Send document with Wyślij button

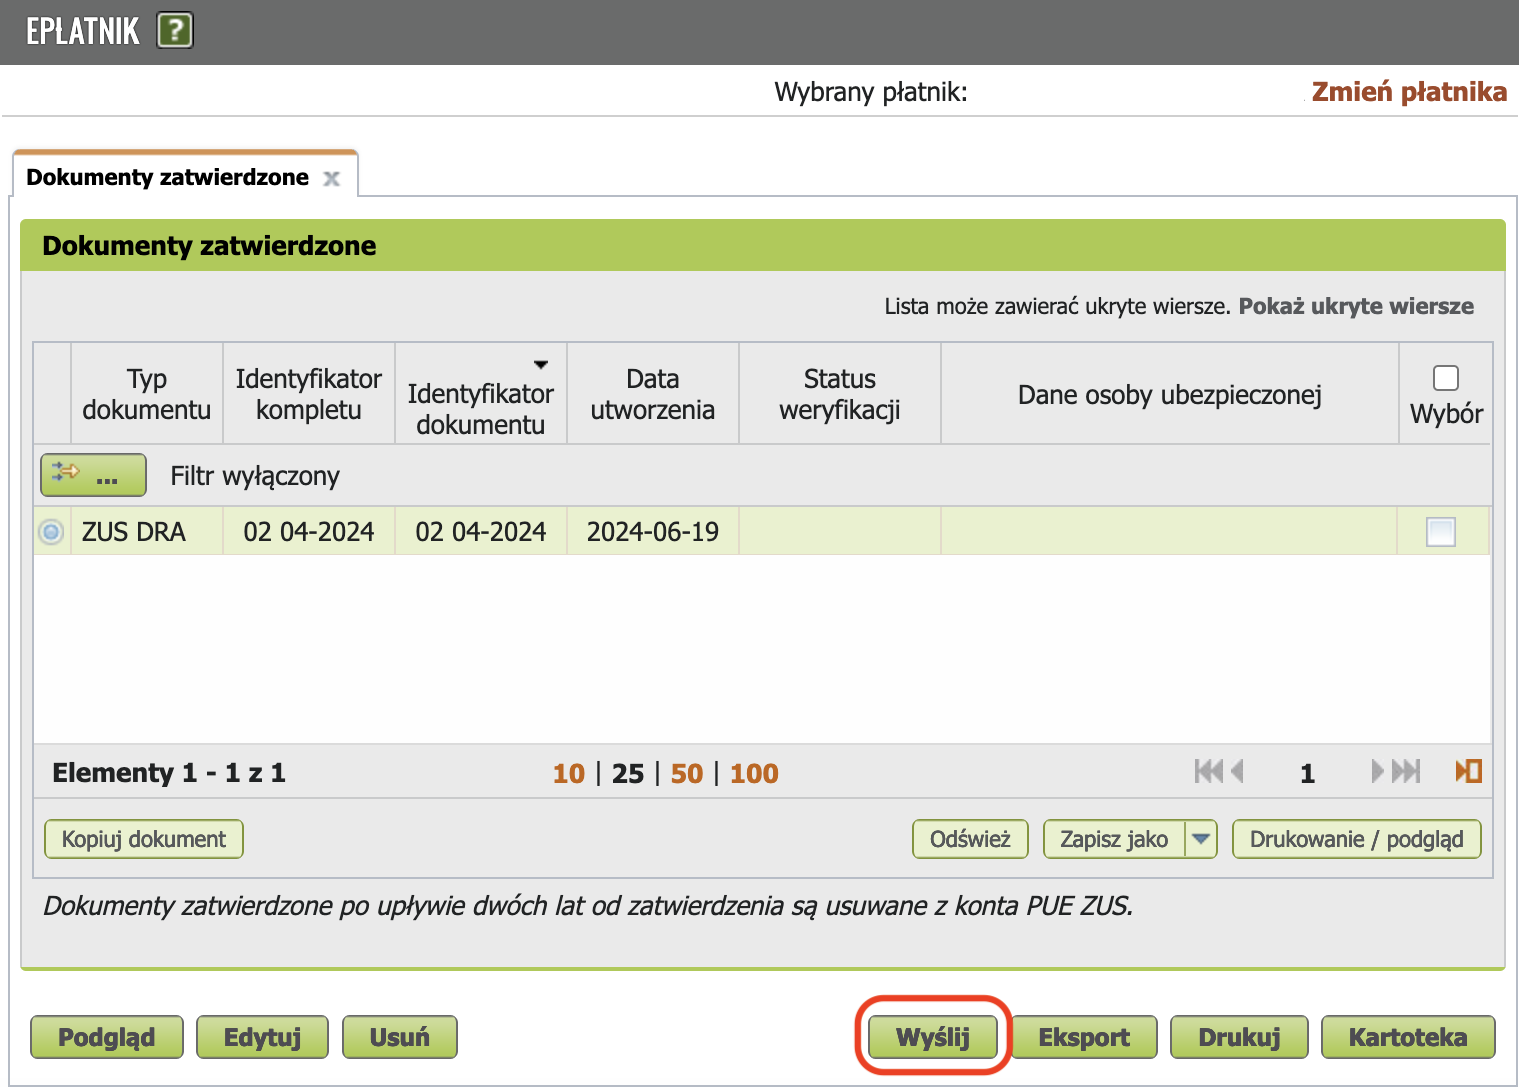[933, 1037]
